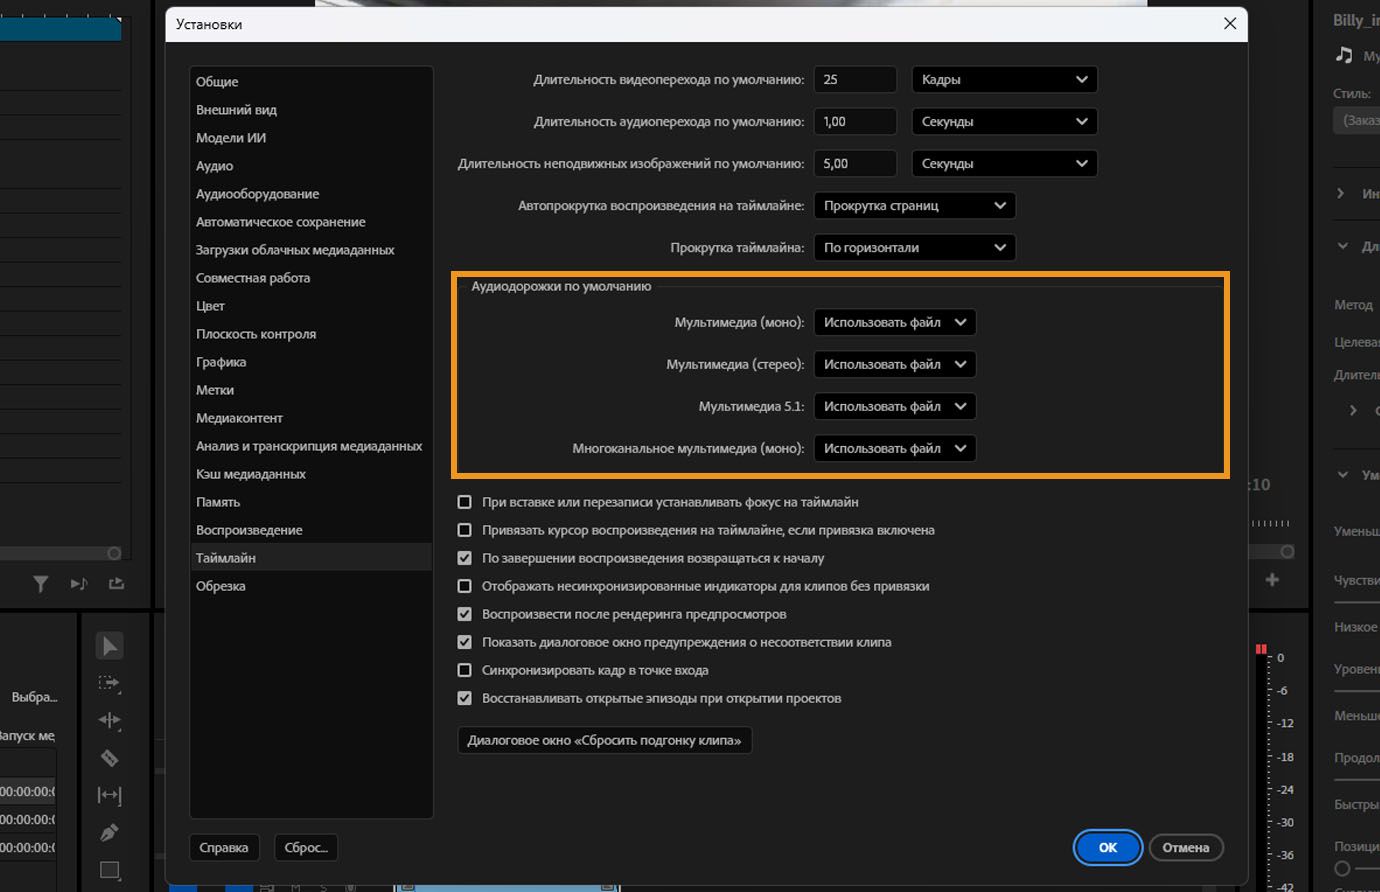Pick the Razor tool

click(109, 758)
